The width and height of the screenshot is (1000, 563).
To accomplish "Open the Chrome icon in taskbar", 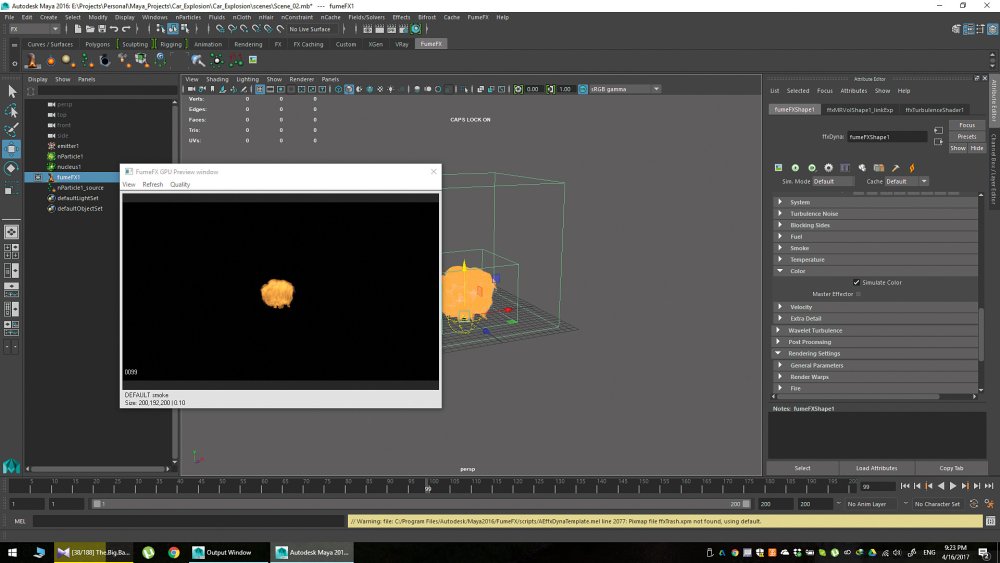I will click(x=173, y=552).
